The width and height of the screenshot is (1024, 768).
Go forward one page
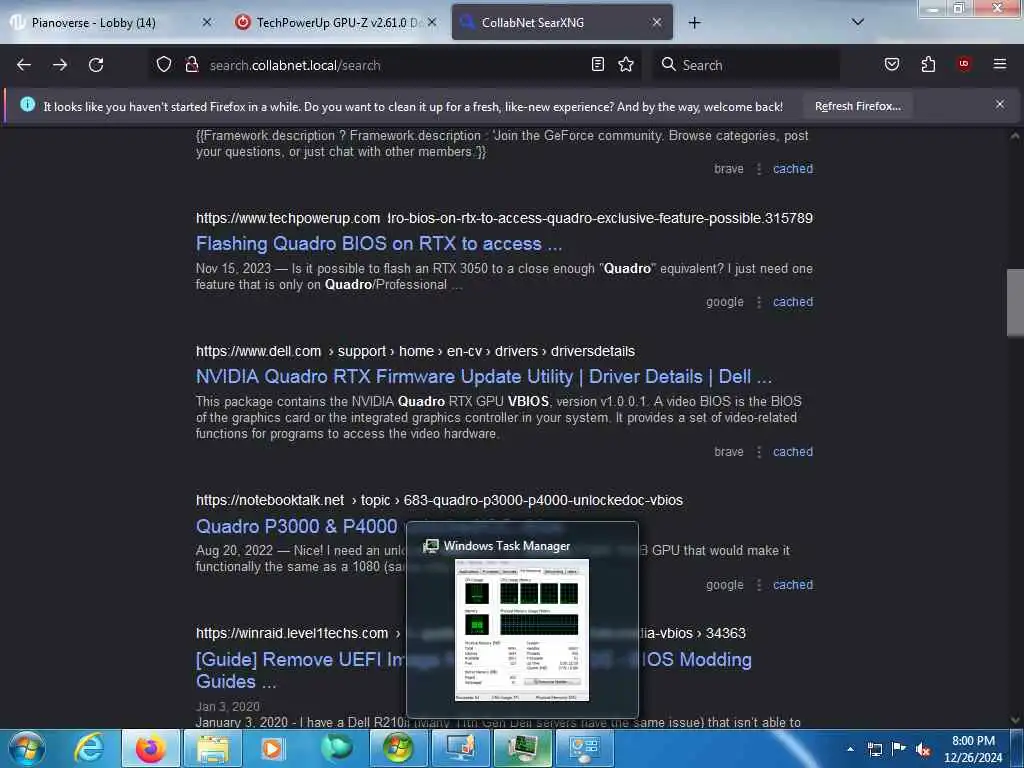click(x=60, y=65)
